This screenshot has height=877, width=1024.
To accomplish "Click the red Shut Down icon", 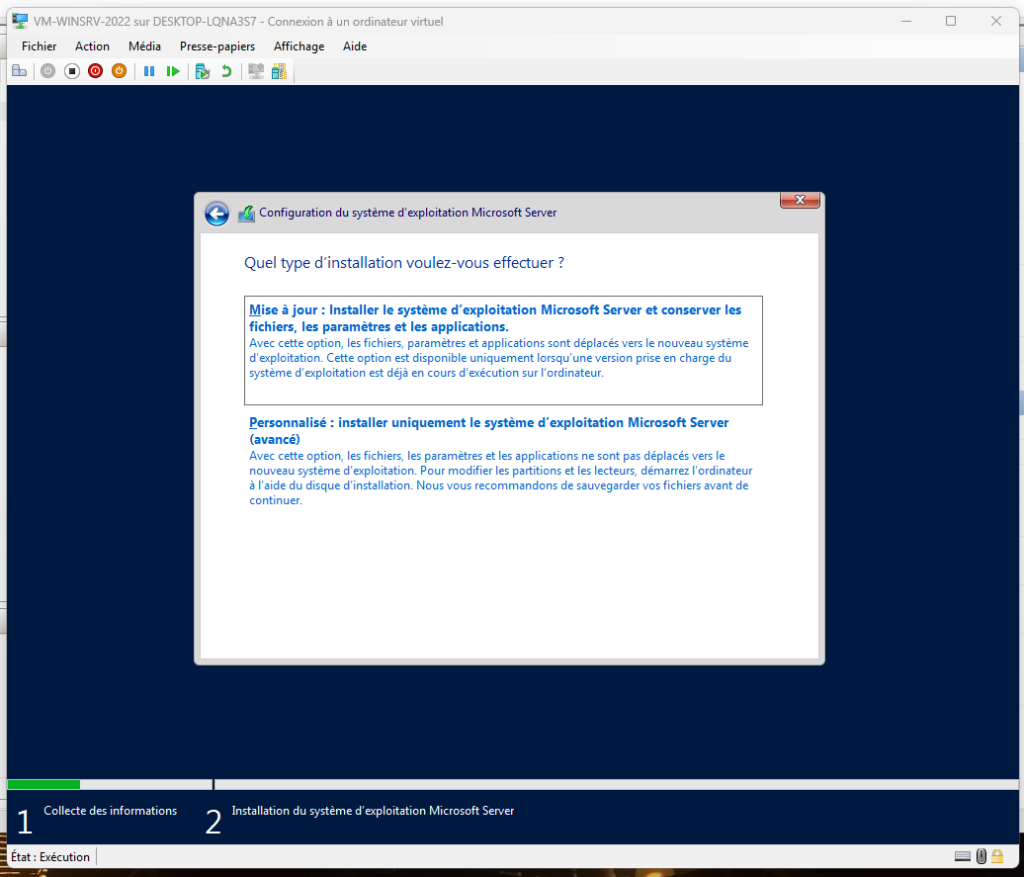I will (x=95, y=71).
